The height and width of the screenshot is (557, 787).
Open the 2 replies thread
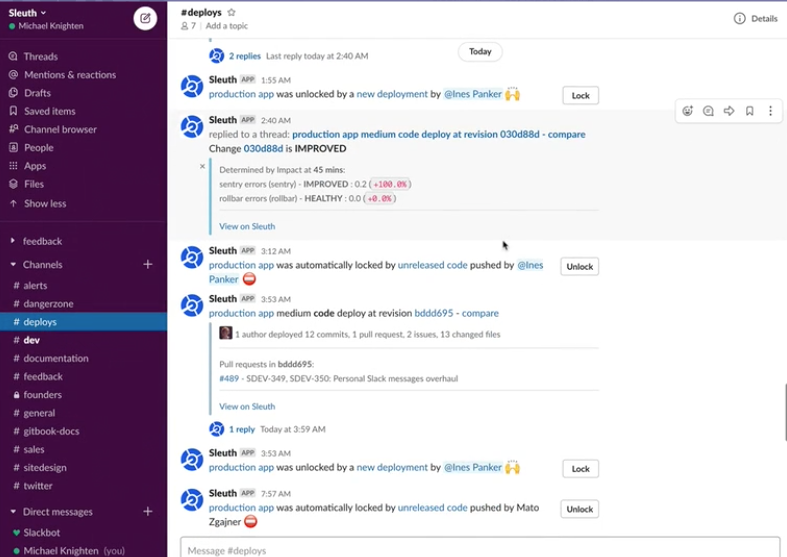point(244,56)
